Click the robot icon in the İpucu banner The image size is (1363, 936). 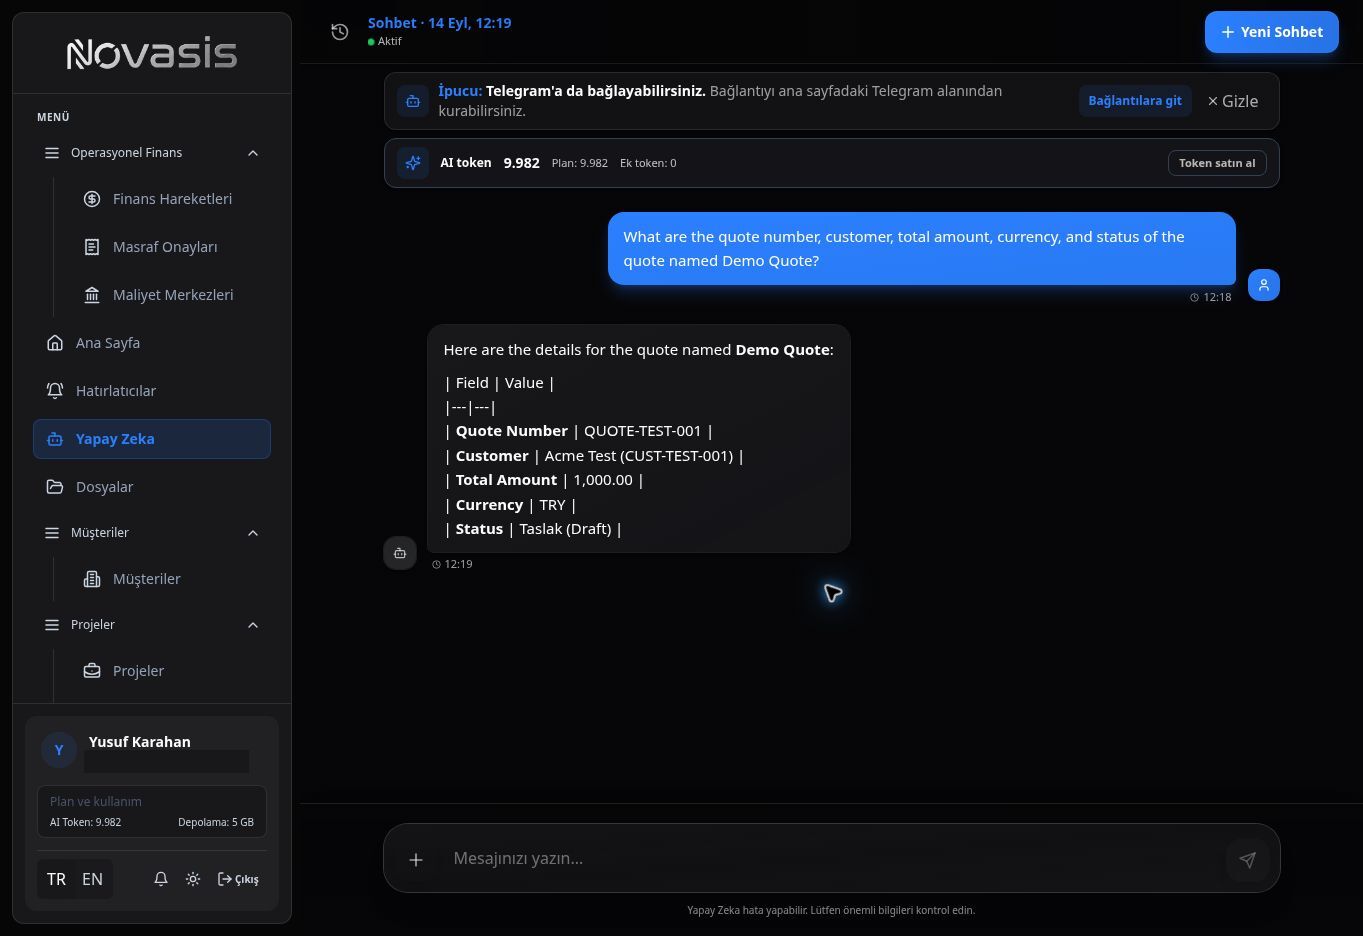coord(413,101)
